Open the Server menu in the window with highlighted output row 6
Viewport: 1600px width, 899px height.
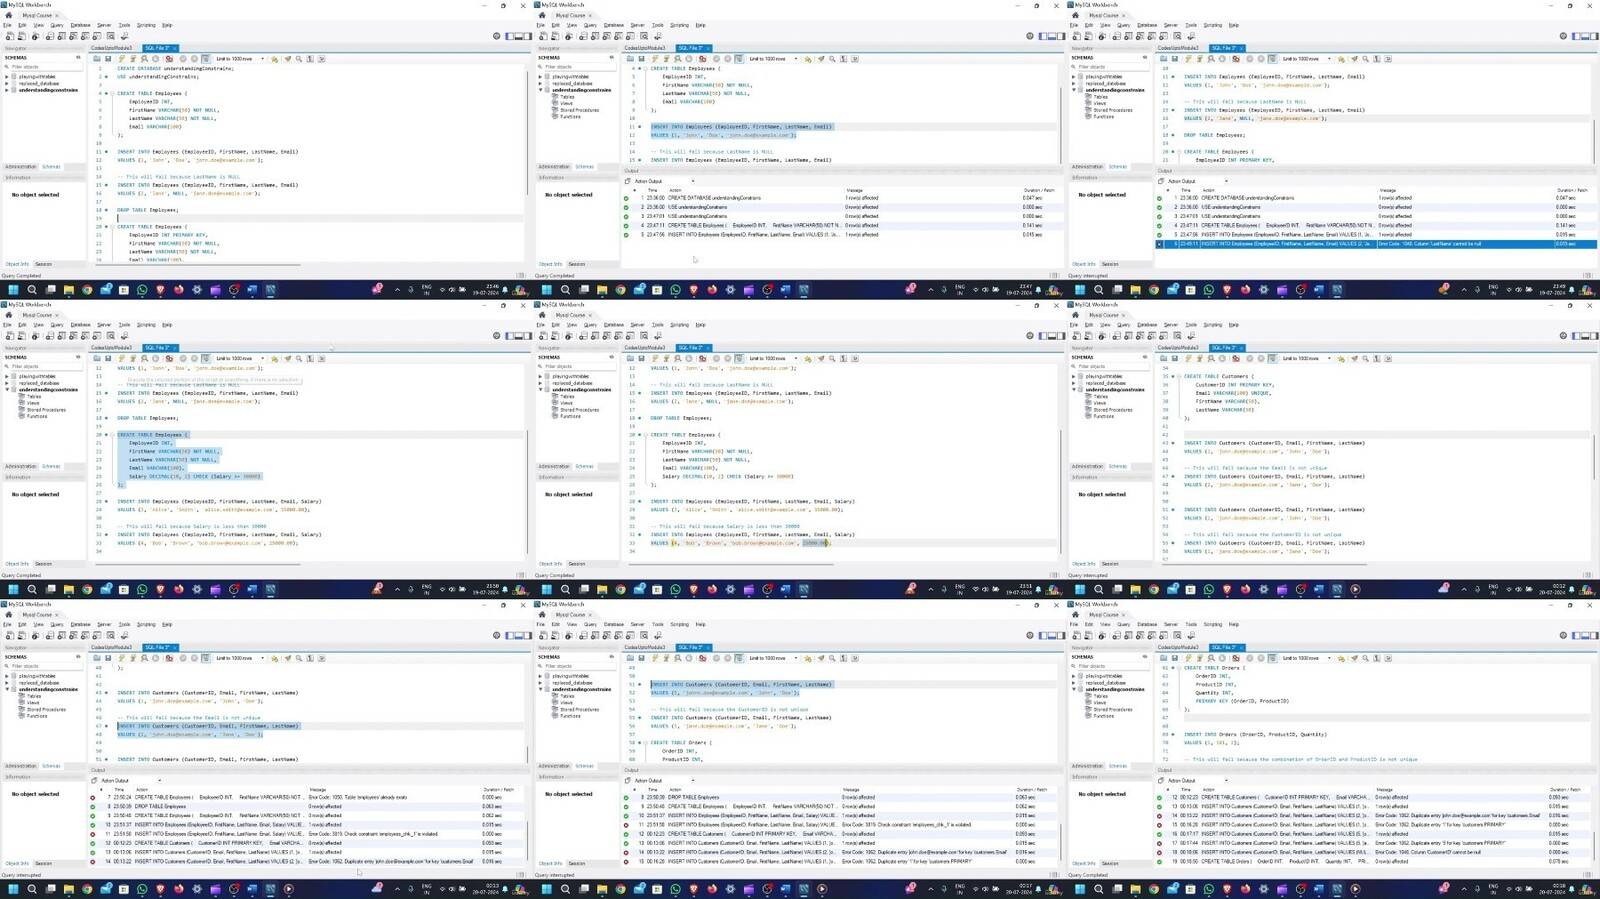[1170, 25]
